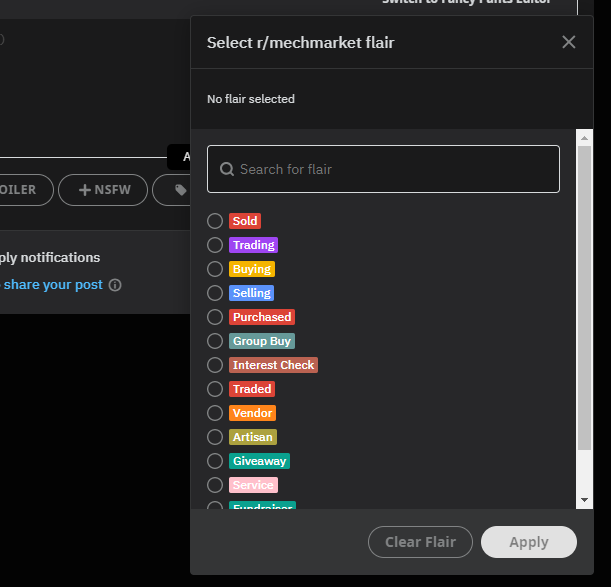Image resolution: width=611 pixels, height=587 pixels.
Task: Click the flair tag icon button
Action: point(180,190)
